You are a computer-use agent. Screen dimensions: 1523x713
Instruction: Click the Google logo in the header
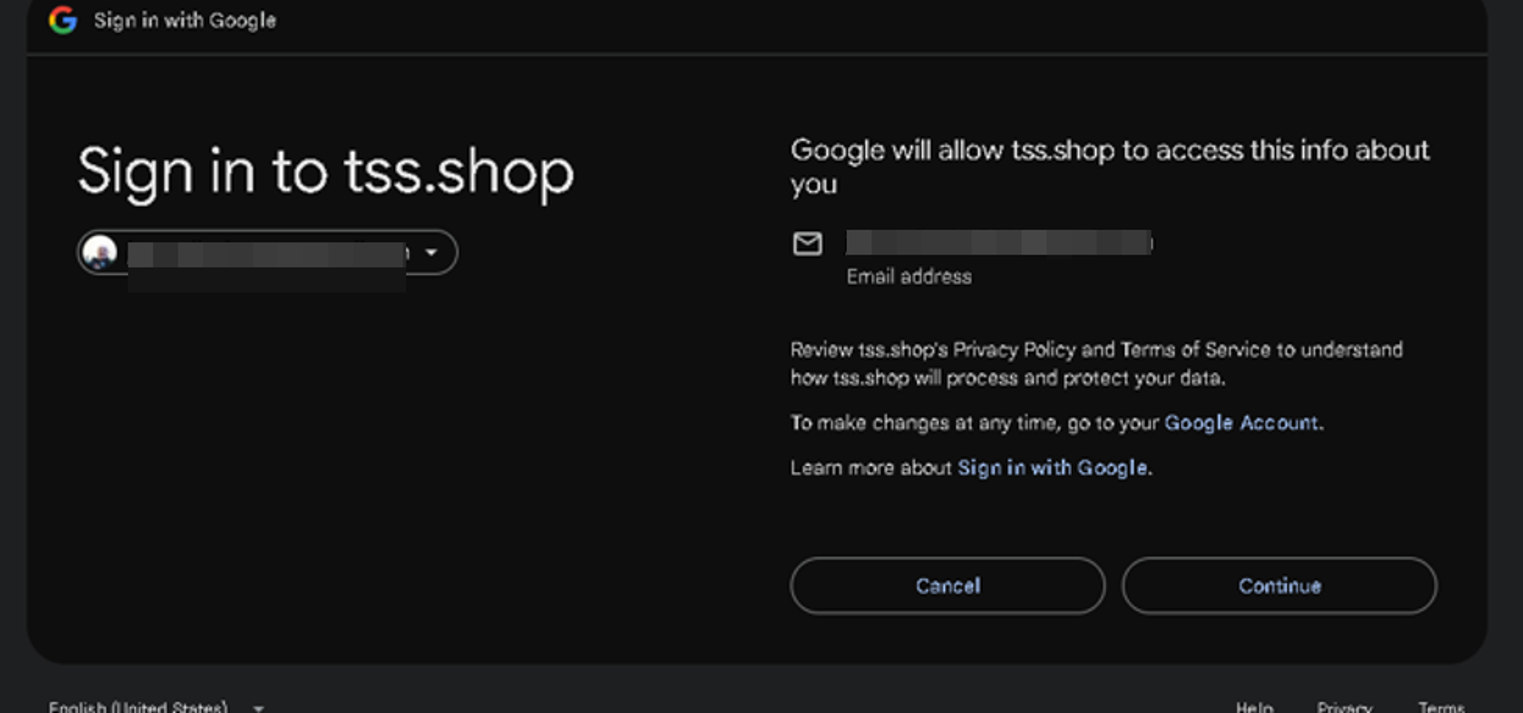pyautogui.click(x=63, y=20)
